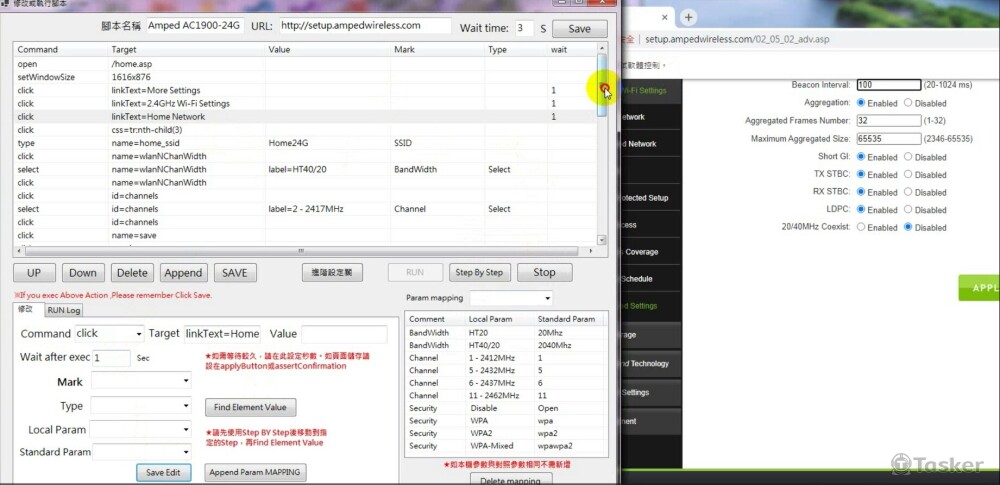Click the Value input field in edit panel

344,334
